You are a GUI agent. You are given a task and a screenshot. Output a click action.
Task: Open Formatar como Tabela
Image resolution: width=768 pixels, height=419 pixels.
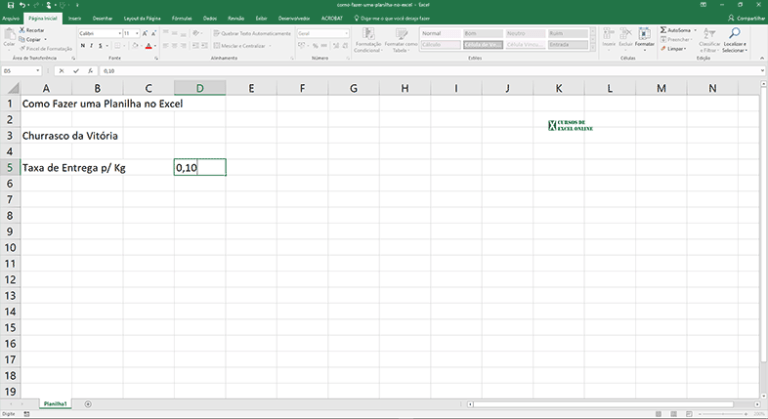(401, 40)
